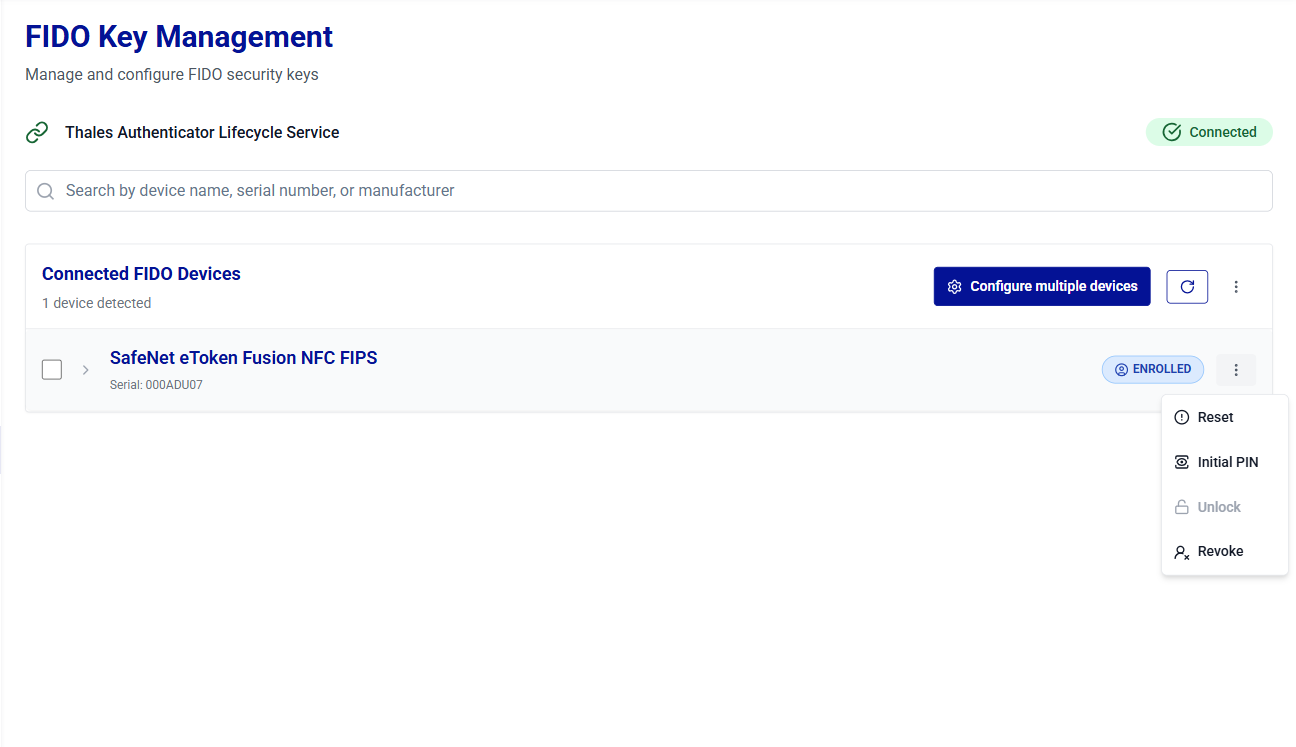The width and height of the screenshot is (1296, 747).
Task: Click the Serial: 000ADU07 text
Action: 156,385
